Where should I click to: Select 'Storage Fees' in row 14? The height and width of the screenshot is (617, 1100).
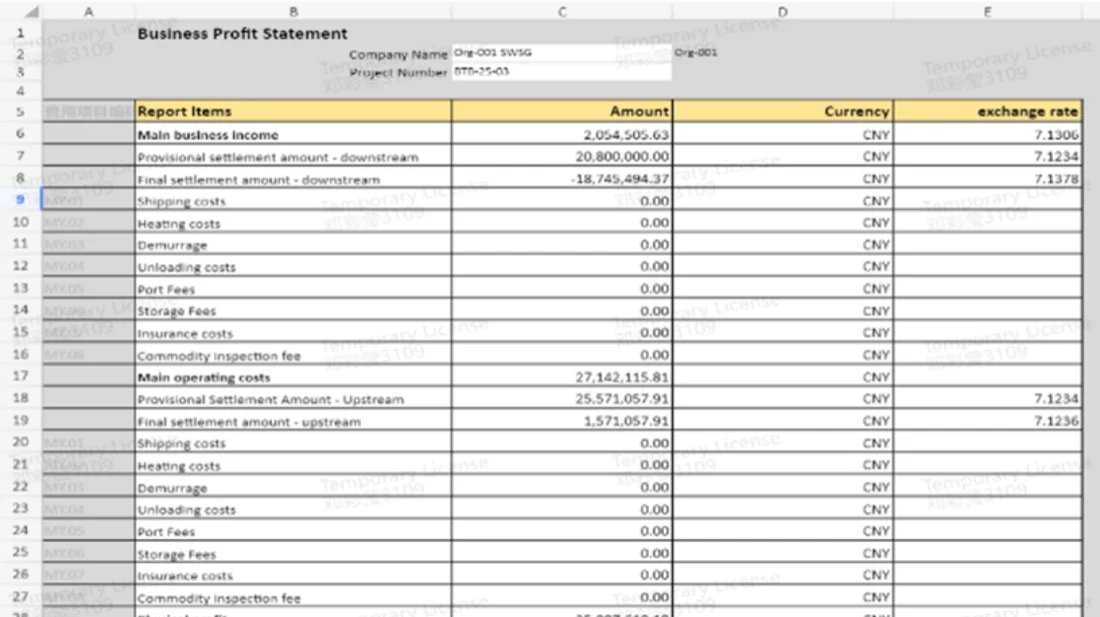(293, 311)
